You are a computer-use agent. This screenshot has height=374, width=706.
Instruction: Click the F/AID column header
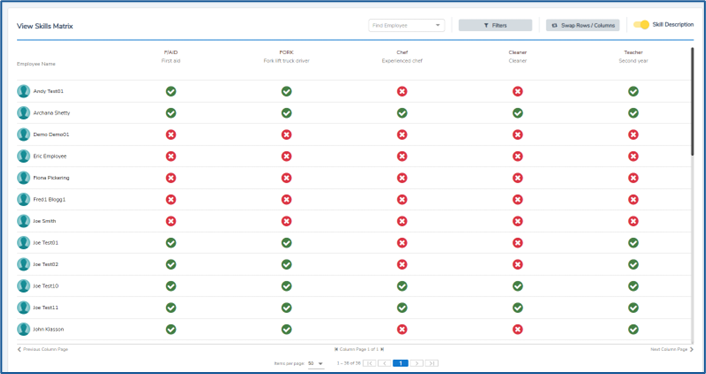coord(171,52)
